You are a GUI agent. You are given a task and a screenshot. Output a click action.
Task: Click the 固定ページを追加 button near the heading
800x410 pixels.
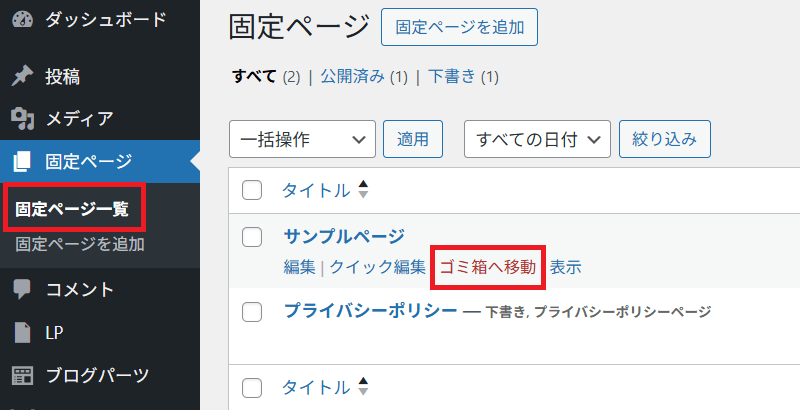click(460, 27)
